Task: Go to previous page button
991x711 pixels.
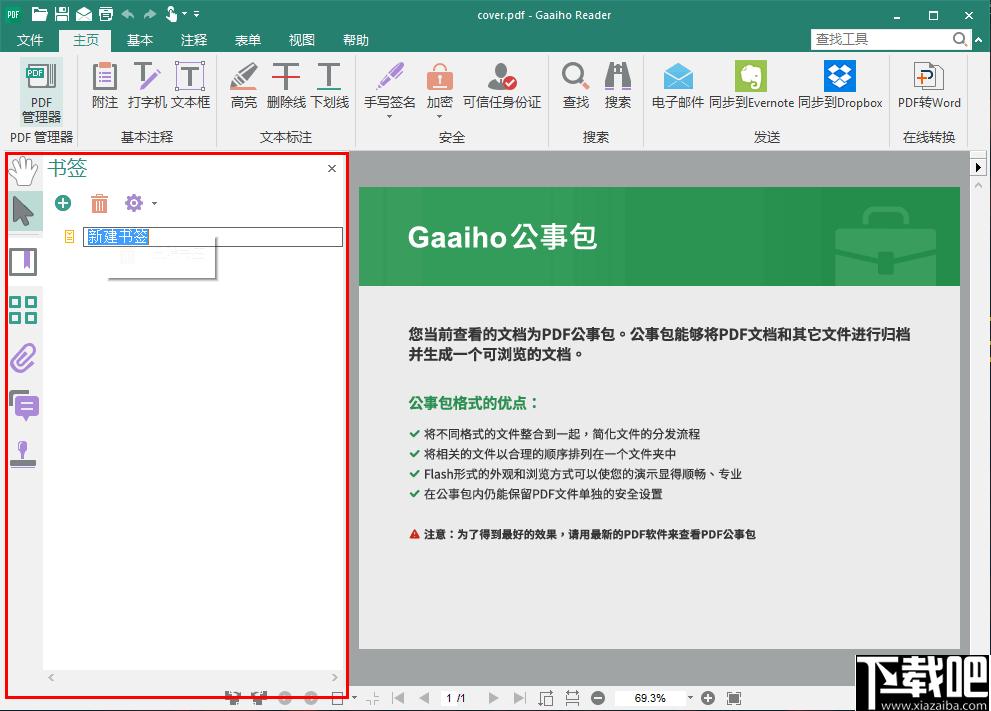Action: [425, 698]
